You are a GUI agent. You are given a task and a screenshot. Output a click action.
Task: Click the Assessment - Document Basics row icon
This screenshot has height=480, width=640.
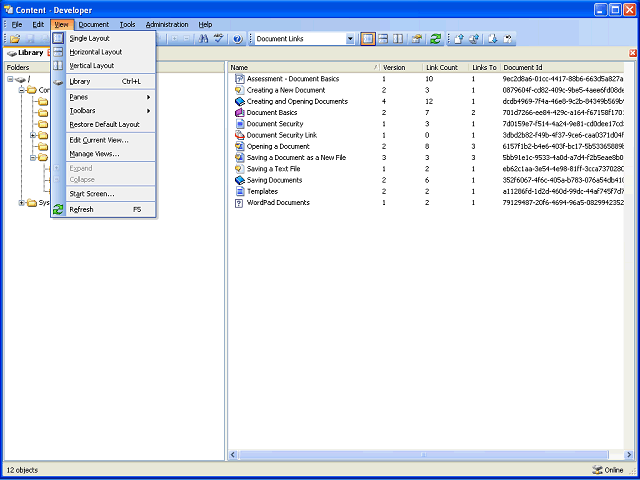239,79
